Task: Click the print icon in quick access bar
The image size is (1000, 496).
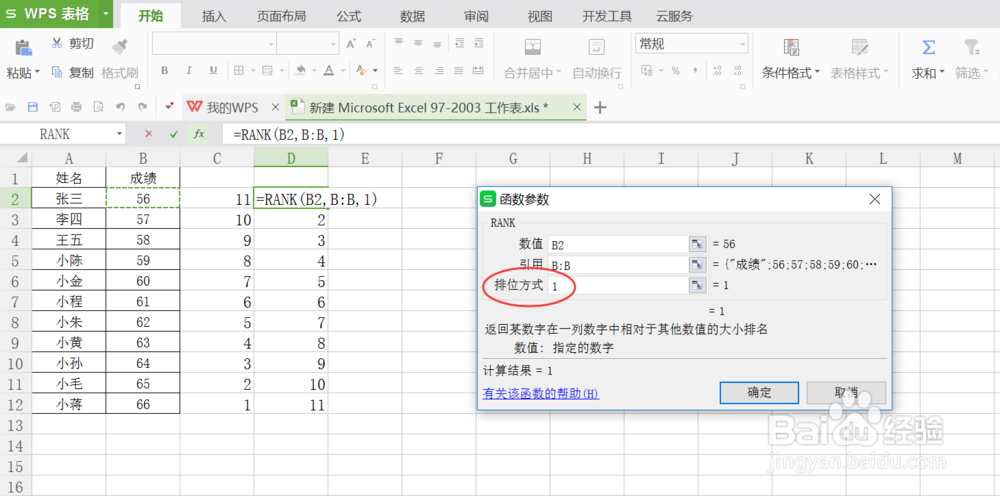Action: click(77, 107)
